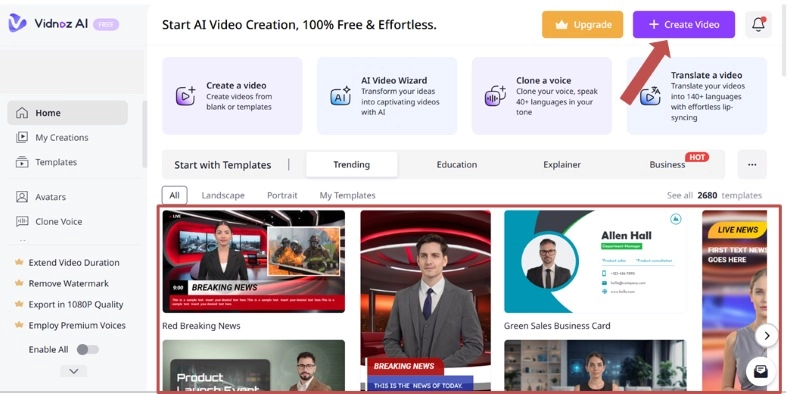The height and width of the screenshot is (394, 800).
Task: Switch to the Trending tab
Action: pyautogui.click(x=352, y=164)
